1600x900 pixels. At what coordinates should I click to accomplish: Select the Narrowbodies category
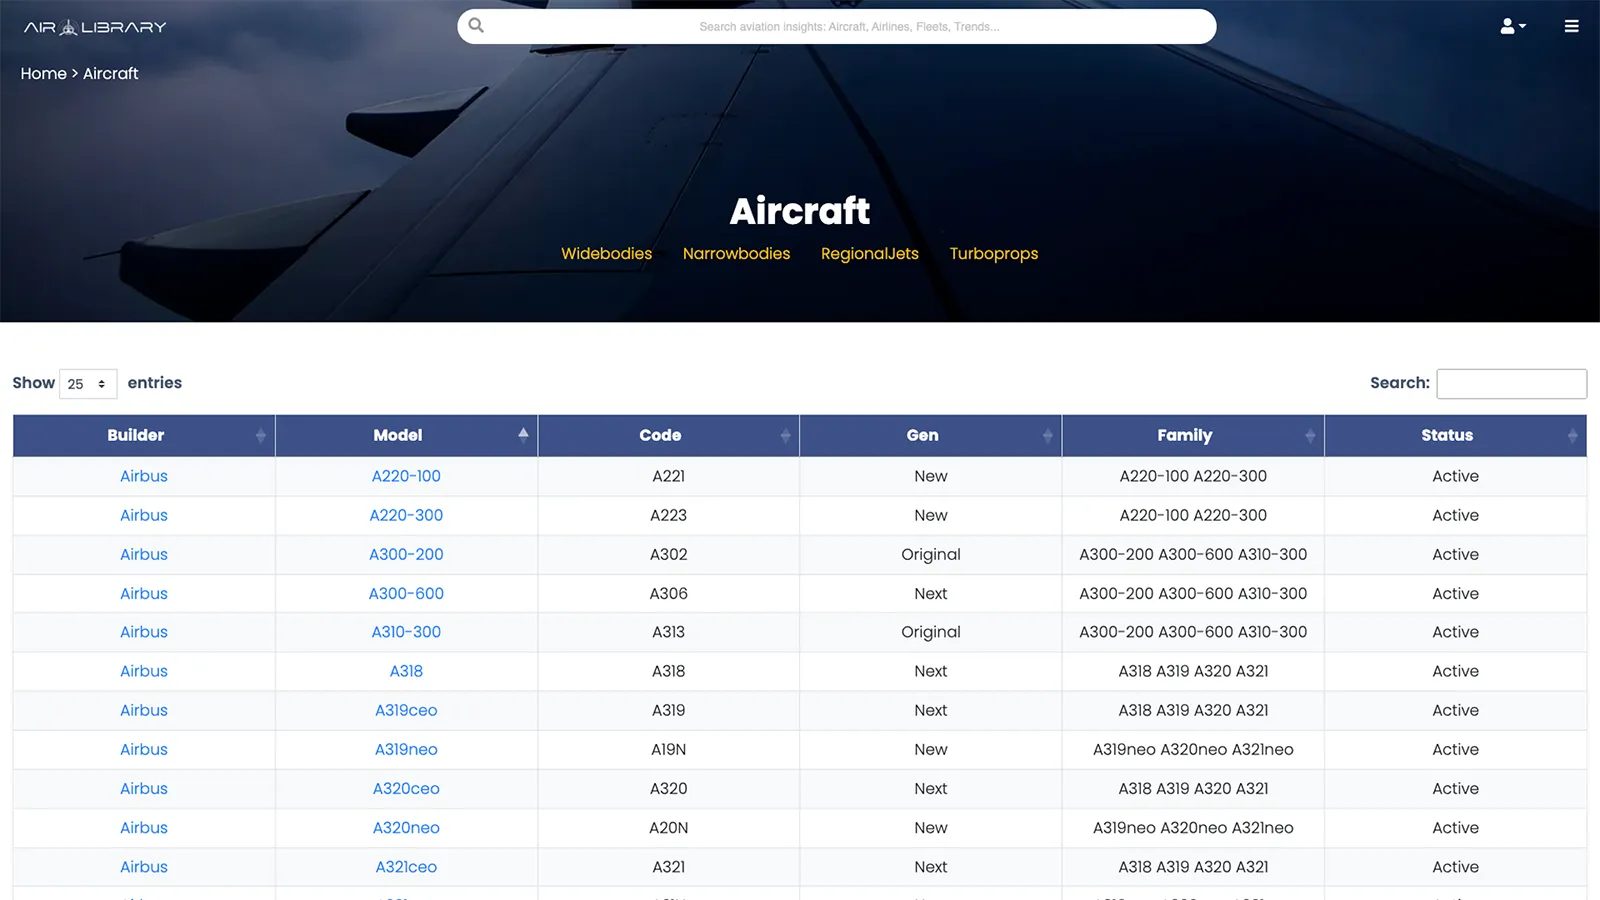tap(736, 254)
